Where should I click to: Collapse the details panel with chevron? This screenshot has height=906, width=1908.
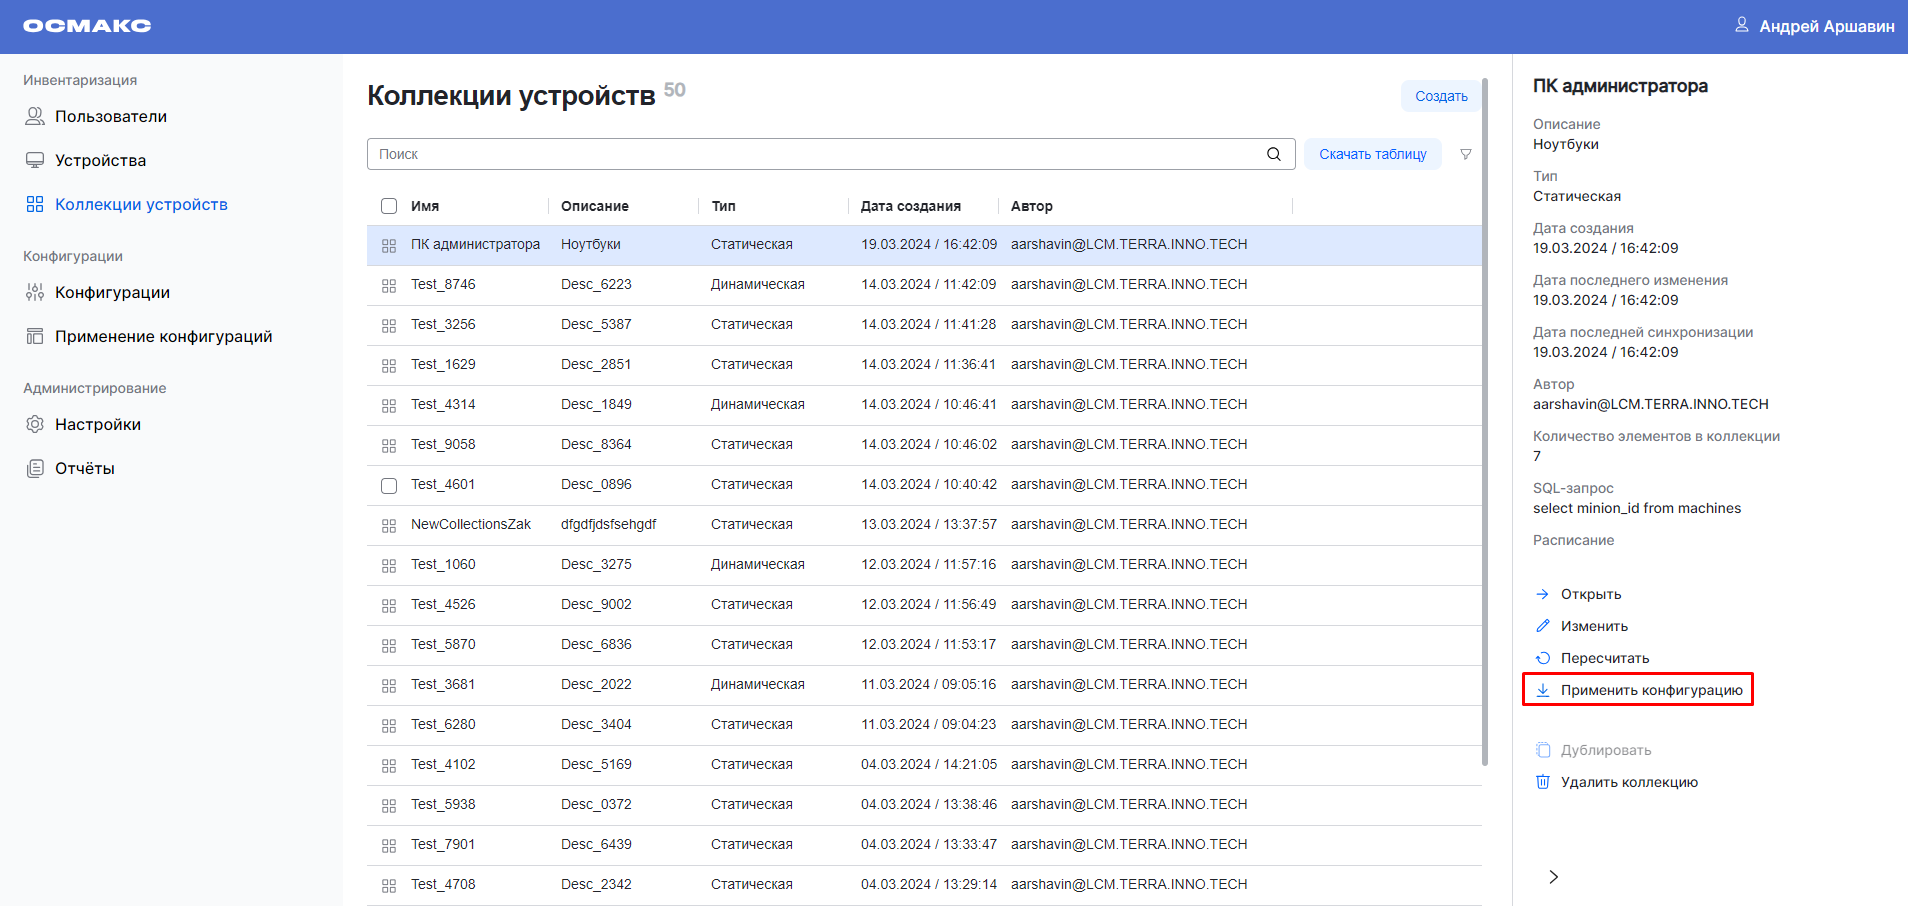(x=1553, y=877)
